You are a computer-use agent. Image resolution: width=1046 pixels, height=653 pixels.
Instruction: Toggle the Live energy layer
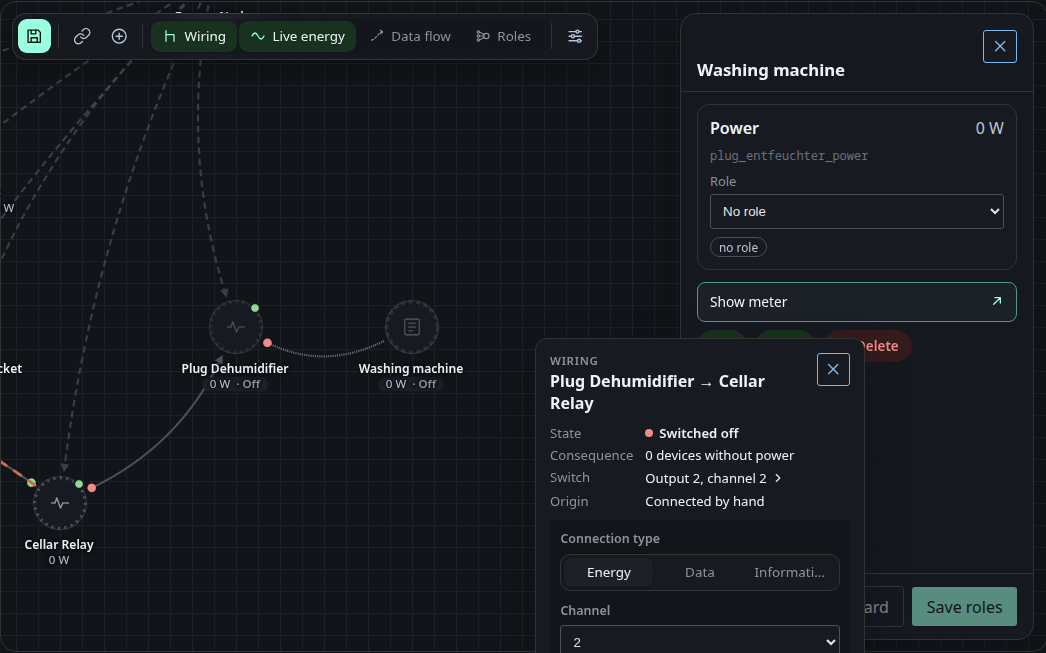298,36
